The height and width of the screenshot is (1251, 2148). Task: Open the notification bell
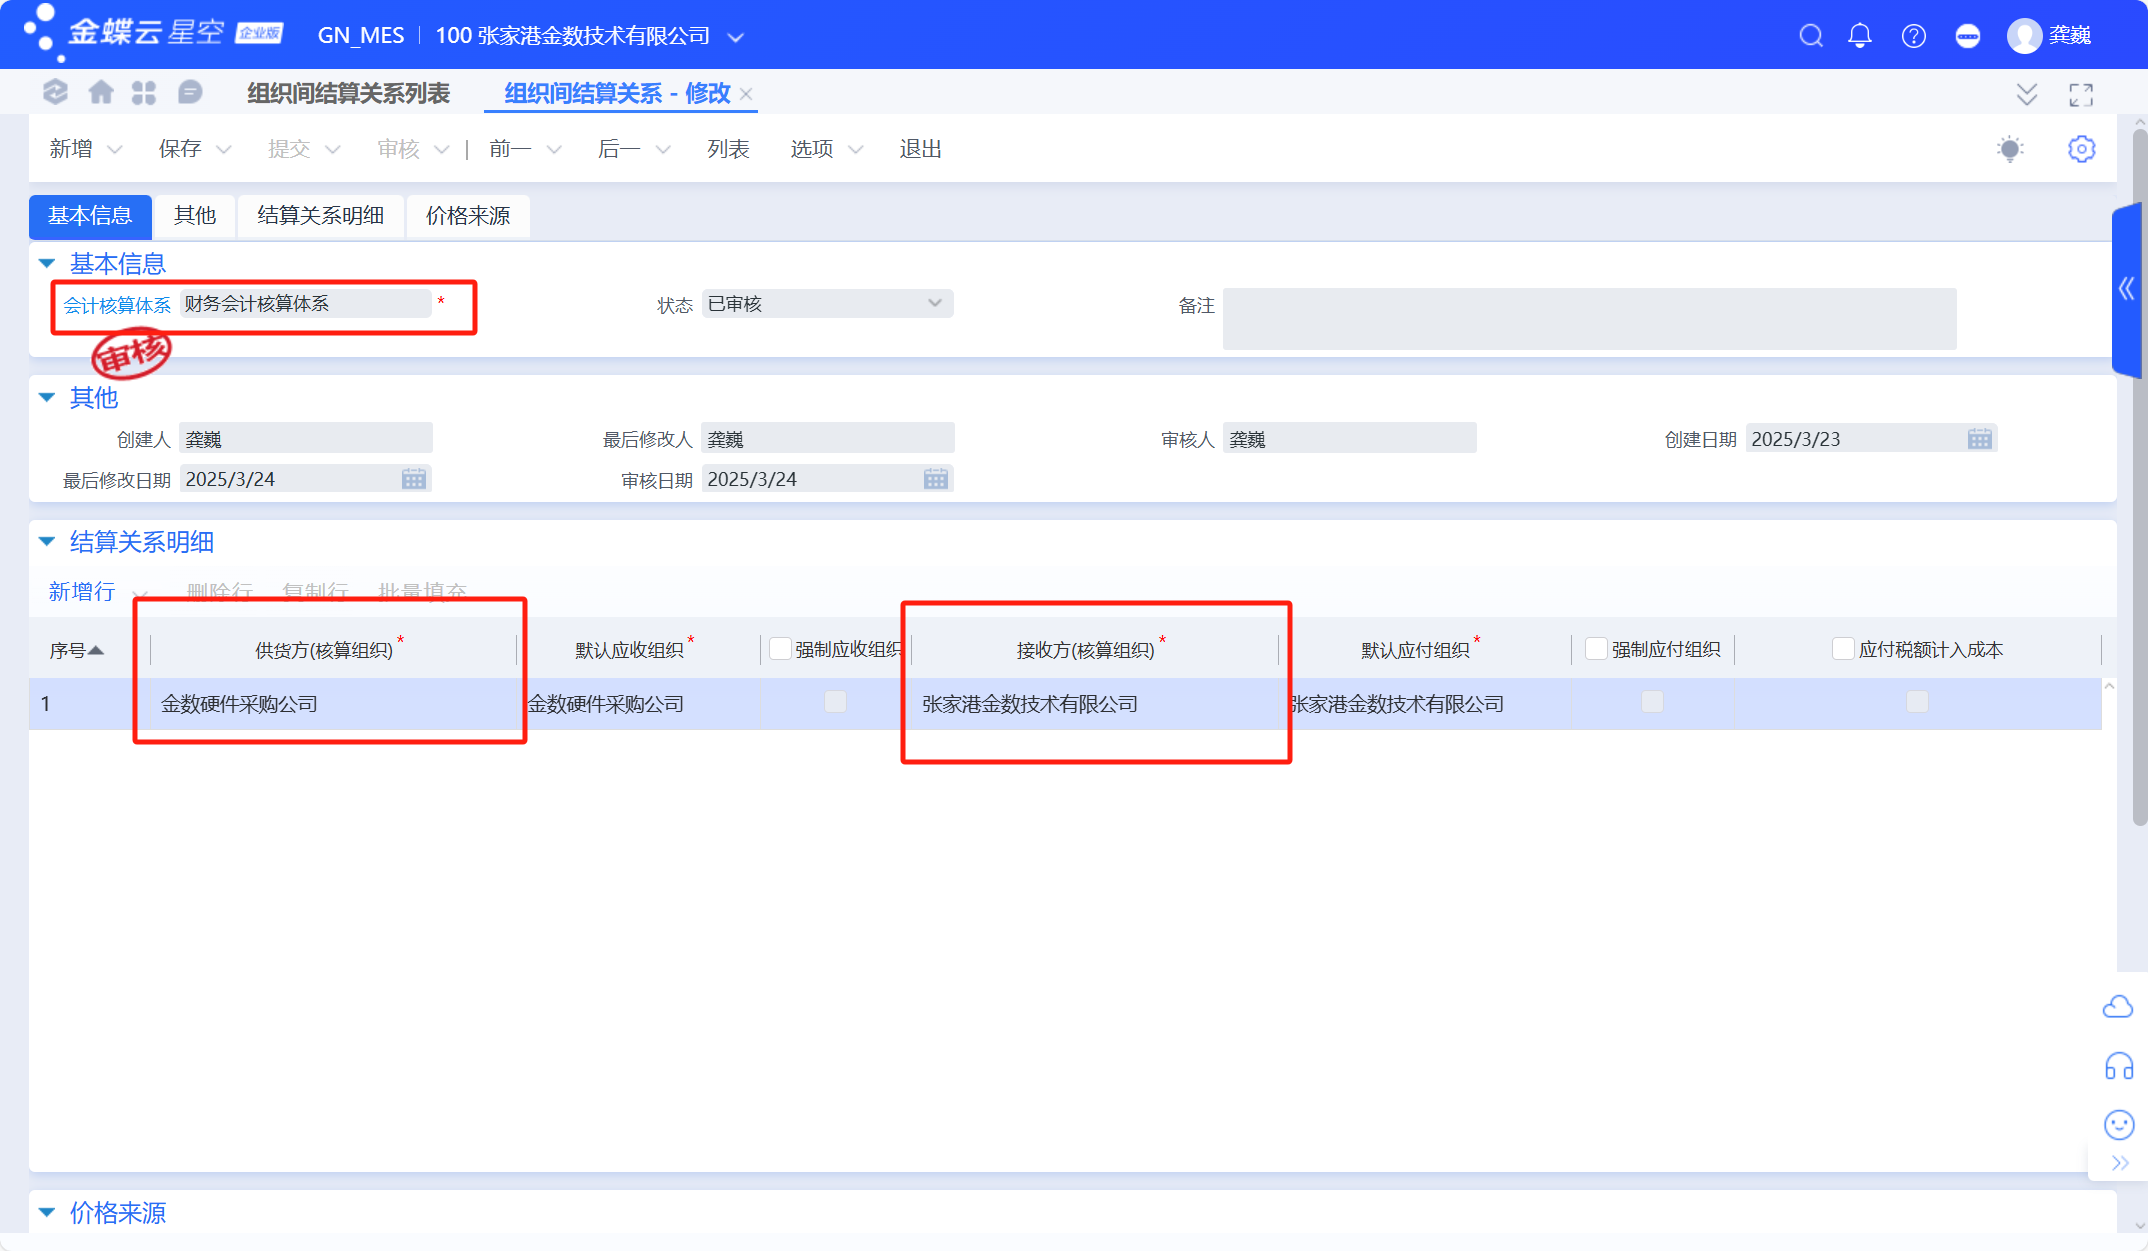point(1860,36)
